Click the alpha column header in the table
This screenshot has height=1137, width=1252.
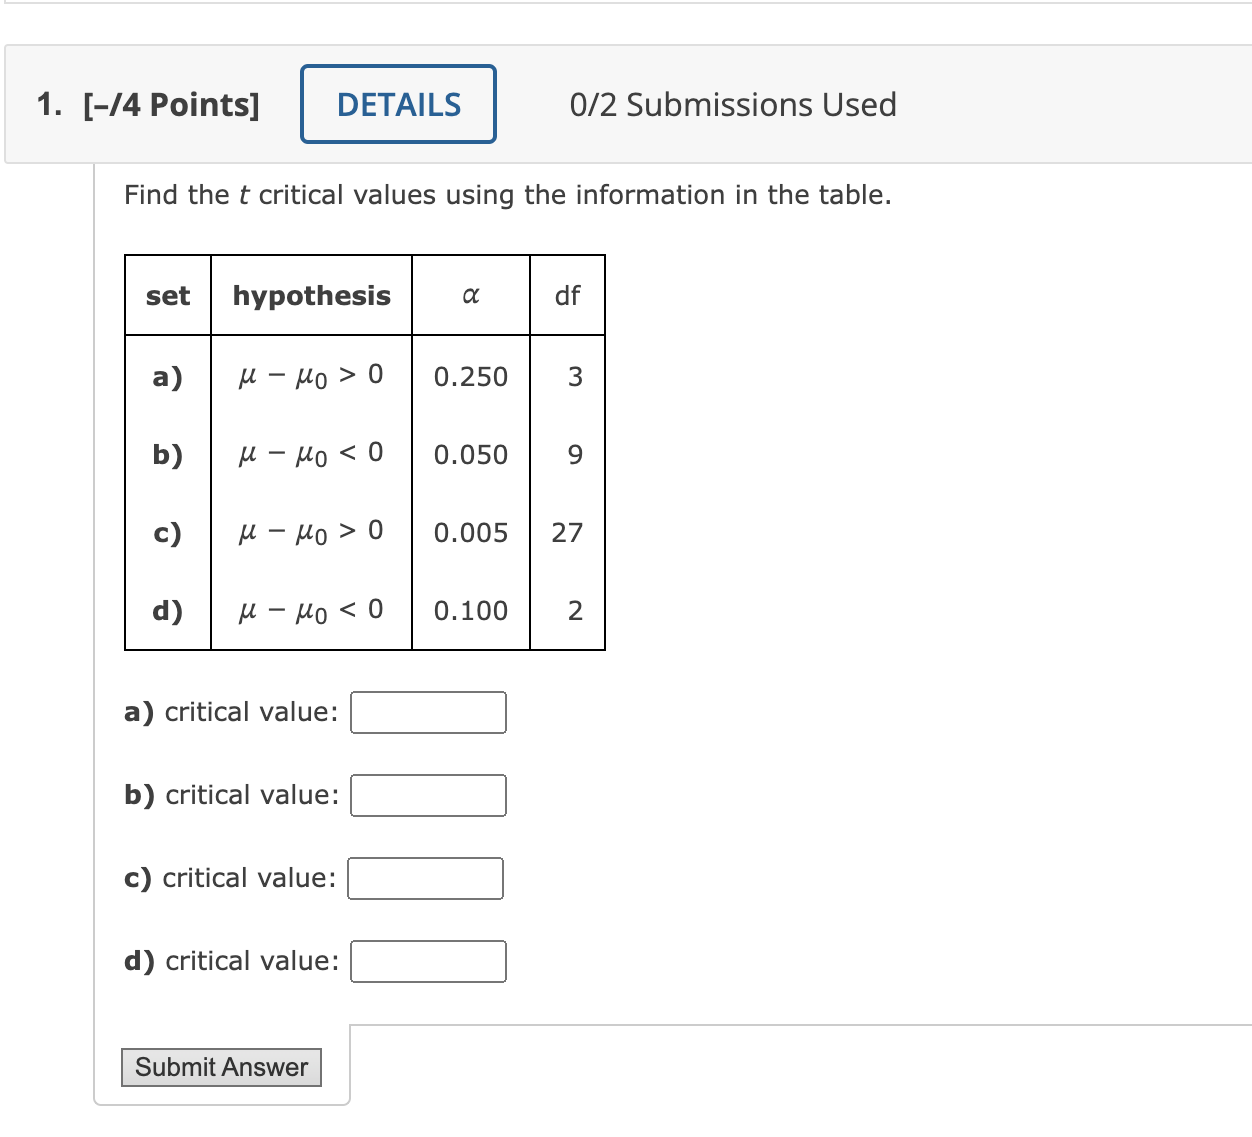pos(470,295)
